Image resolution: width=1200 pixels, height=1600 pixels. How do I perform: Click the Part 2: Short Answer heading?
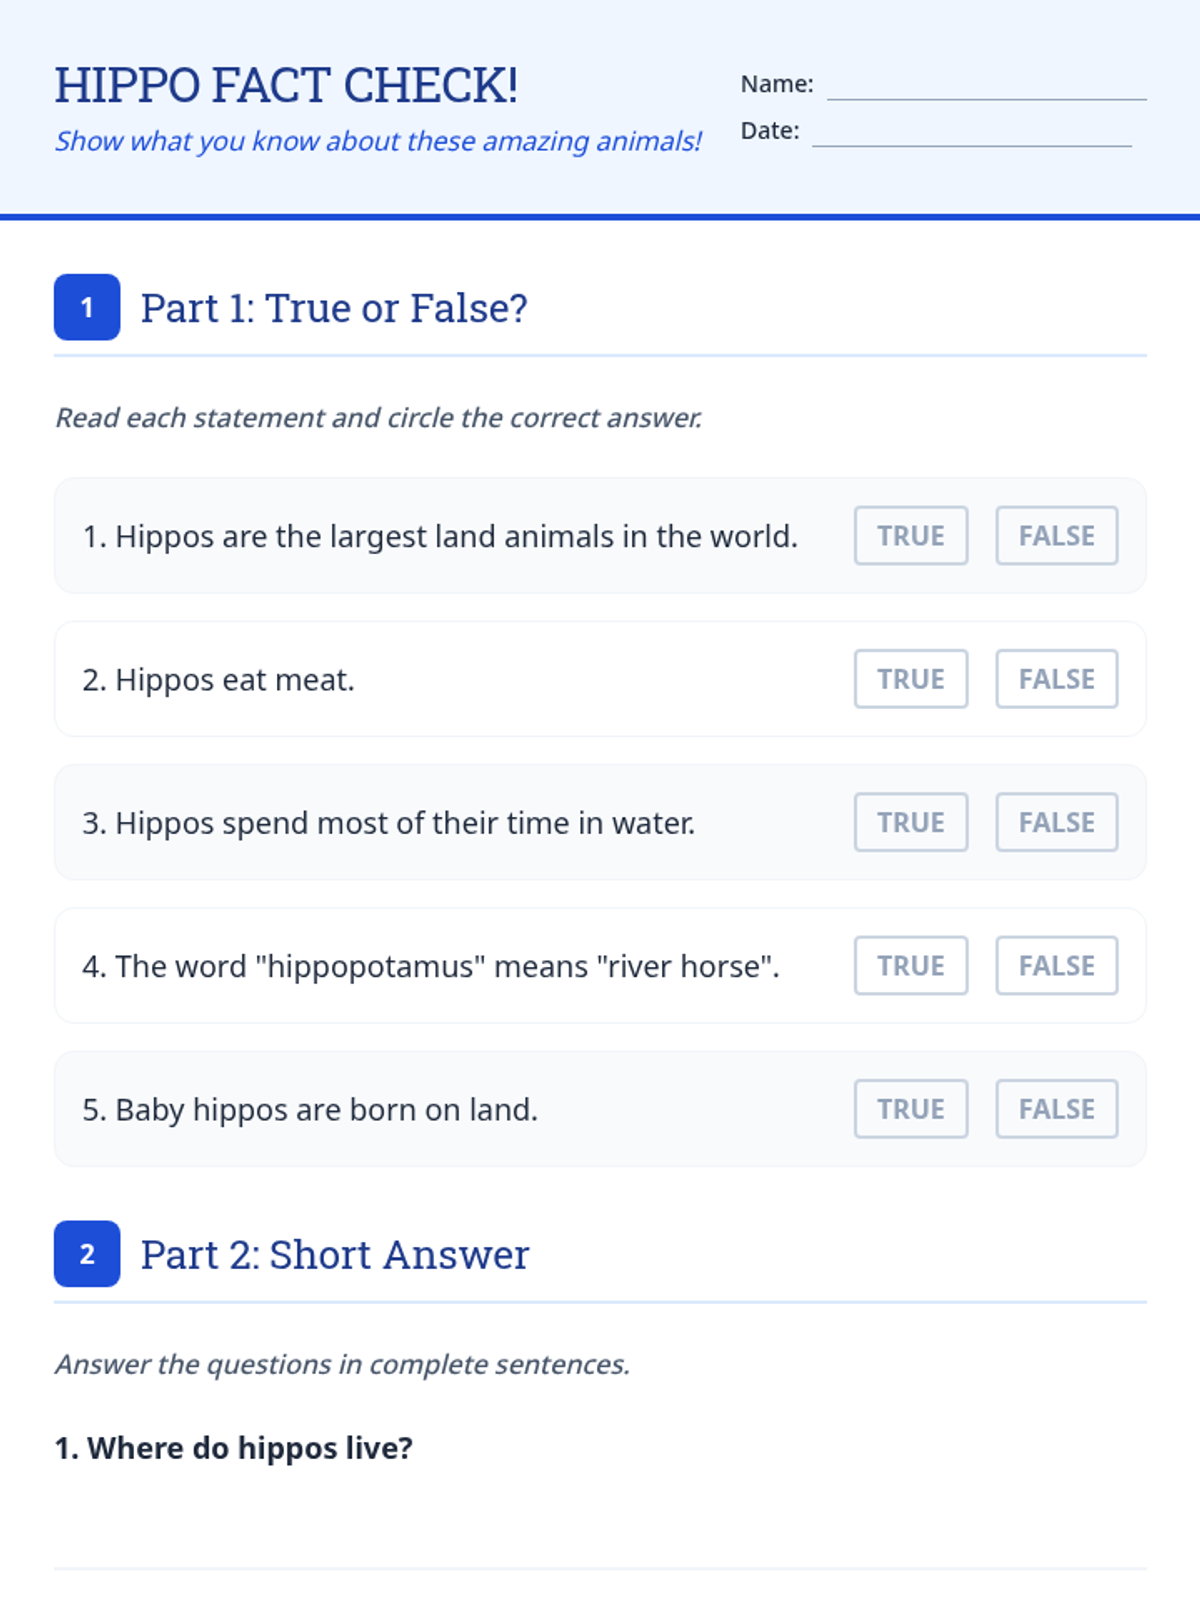335,1255
